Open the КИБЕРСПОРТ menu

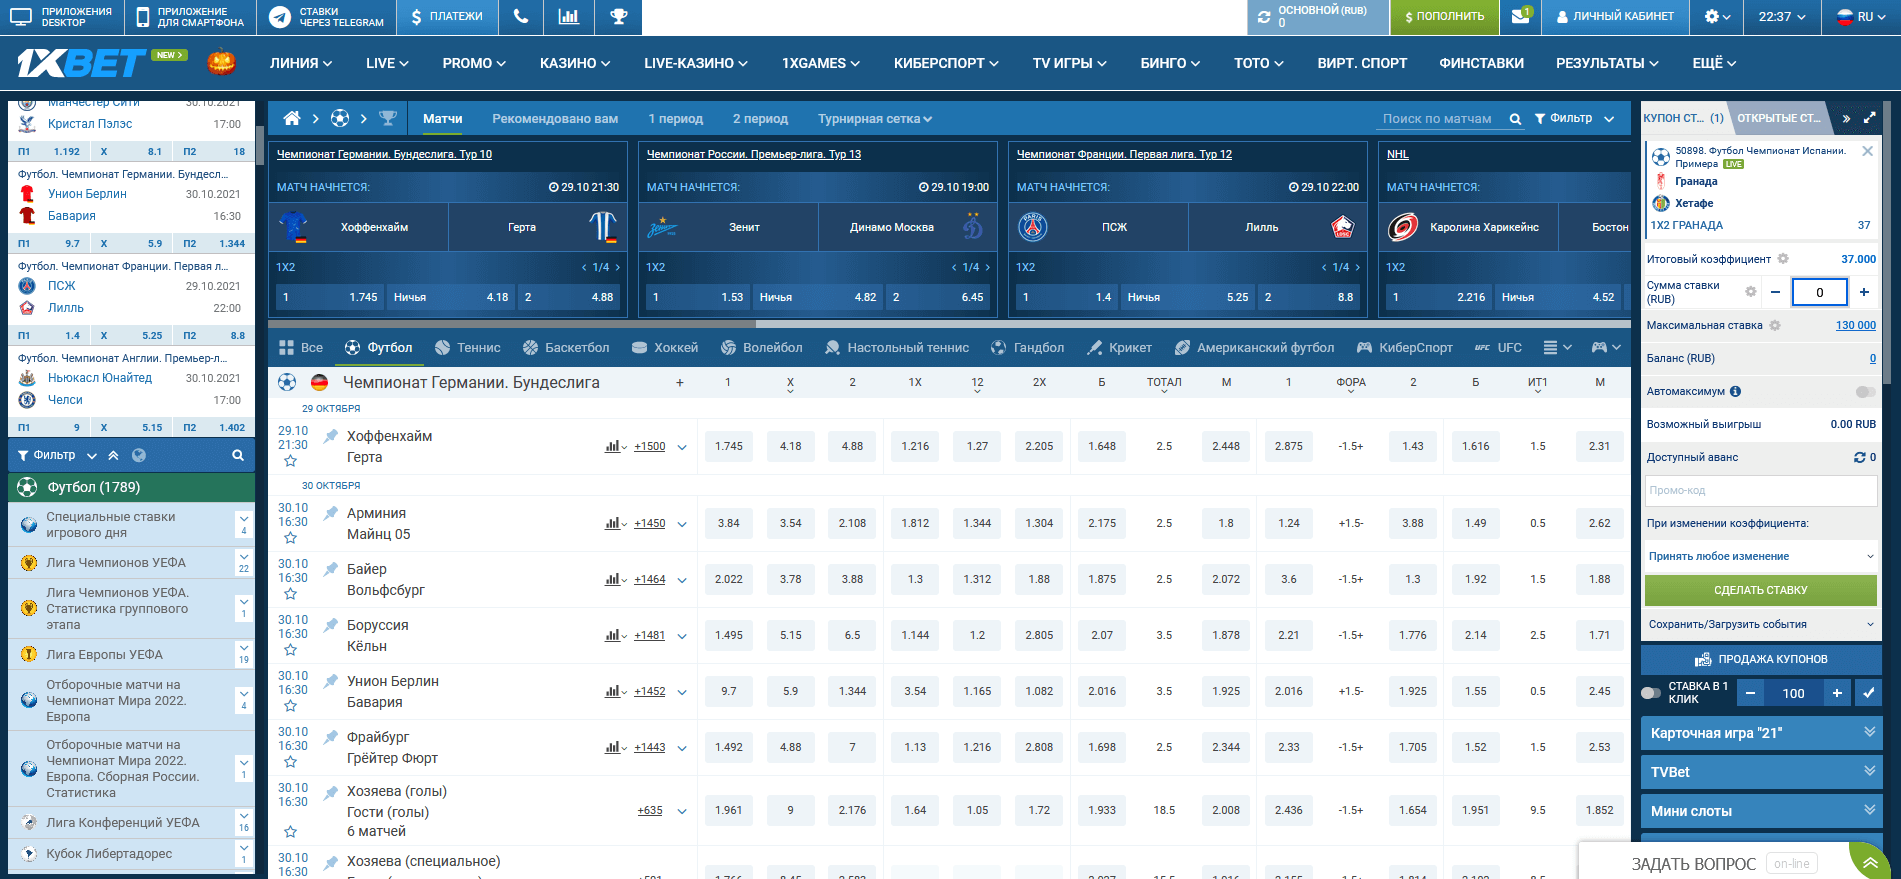coord(946,63)
